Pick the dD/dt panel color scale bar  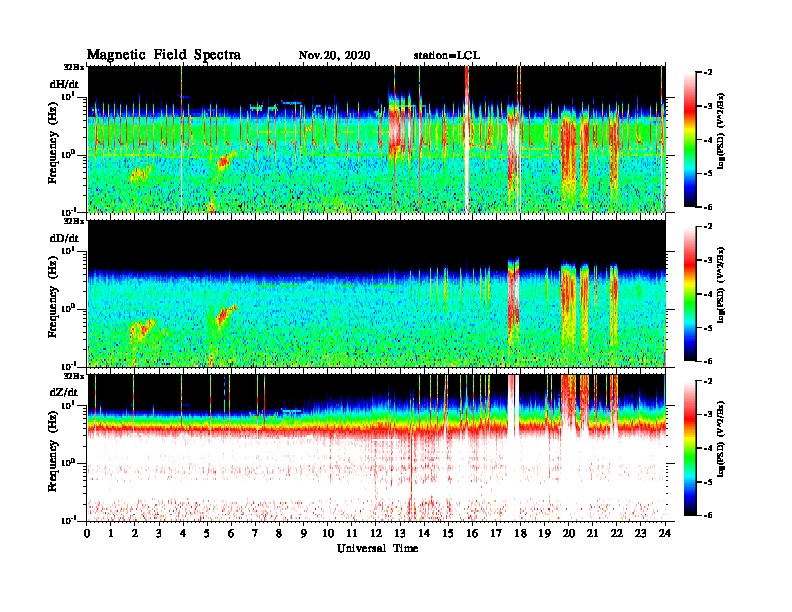[690, 293]
